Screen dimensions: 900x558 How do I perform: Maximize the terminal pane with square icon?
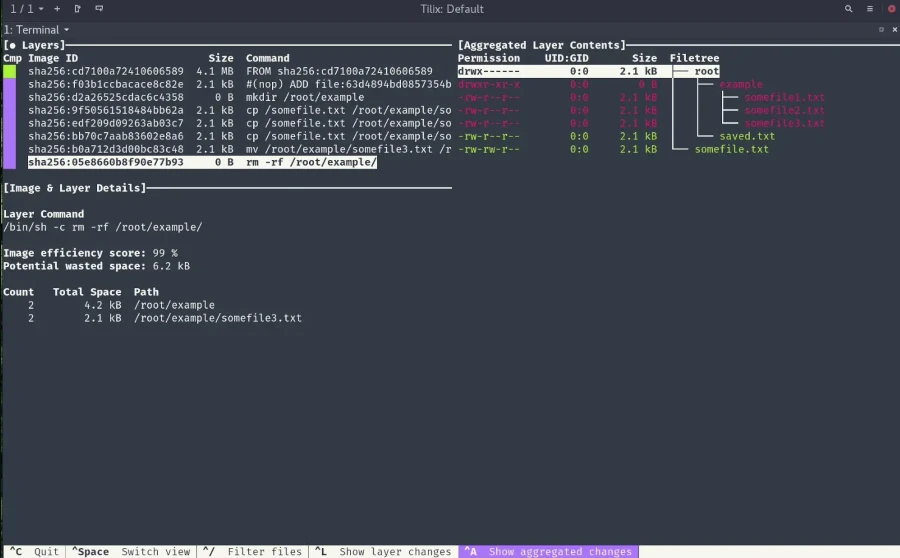pos(881,29)
